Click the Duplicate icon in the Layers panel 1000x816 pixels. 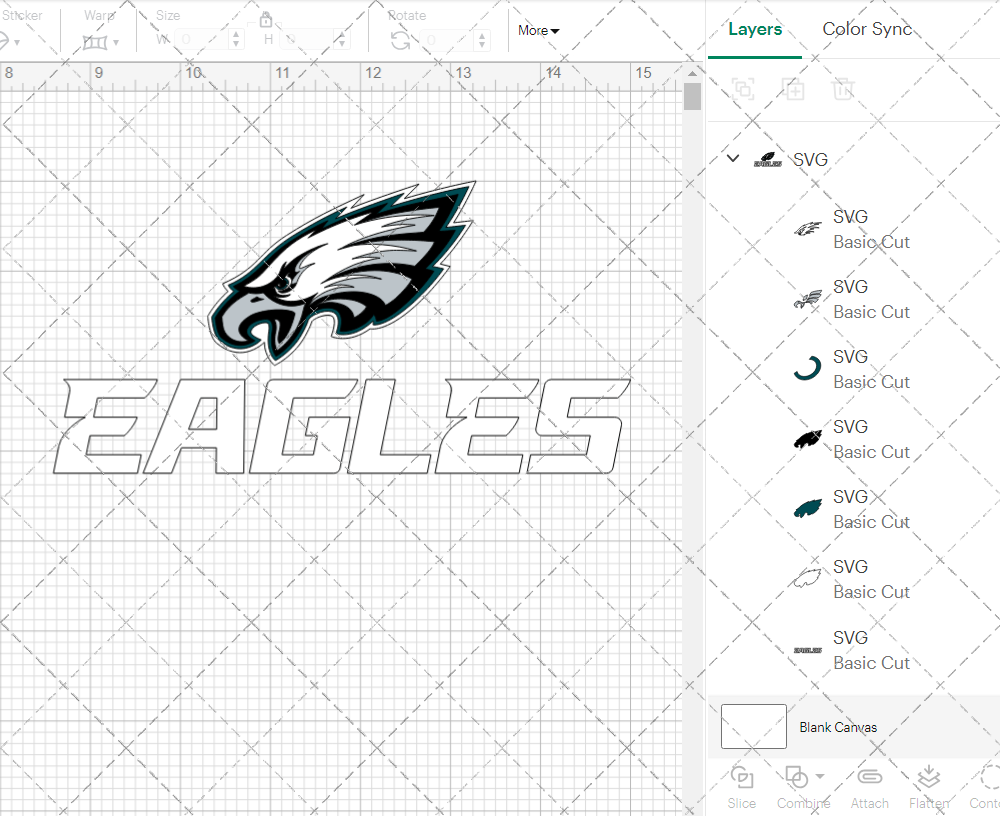(x=793, y=89)
